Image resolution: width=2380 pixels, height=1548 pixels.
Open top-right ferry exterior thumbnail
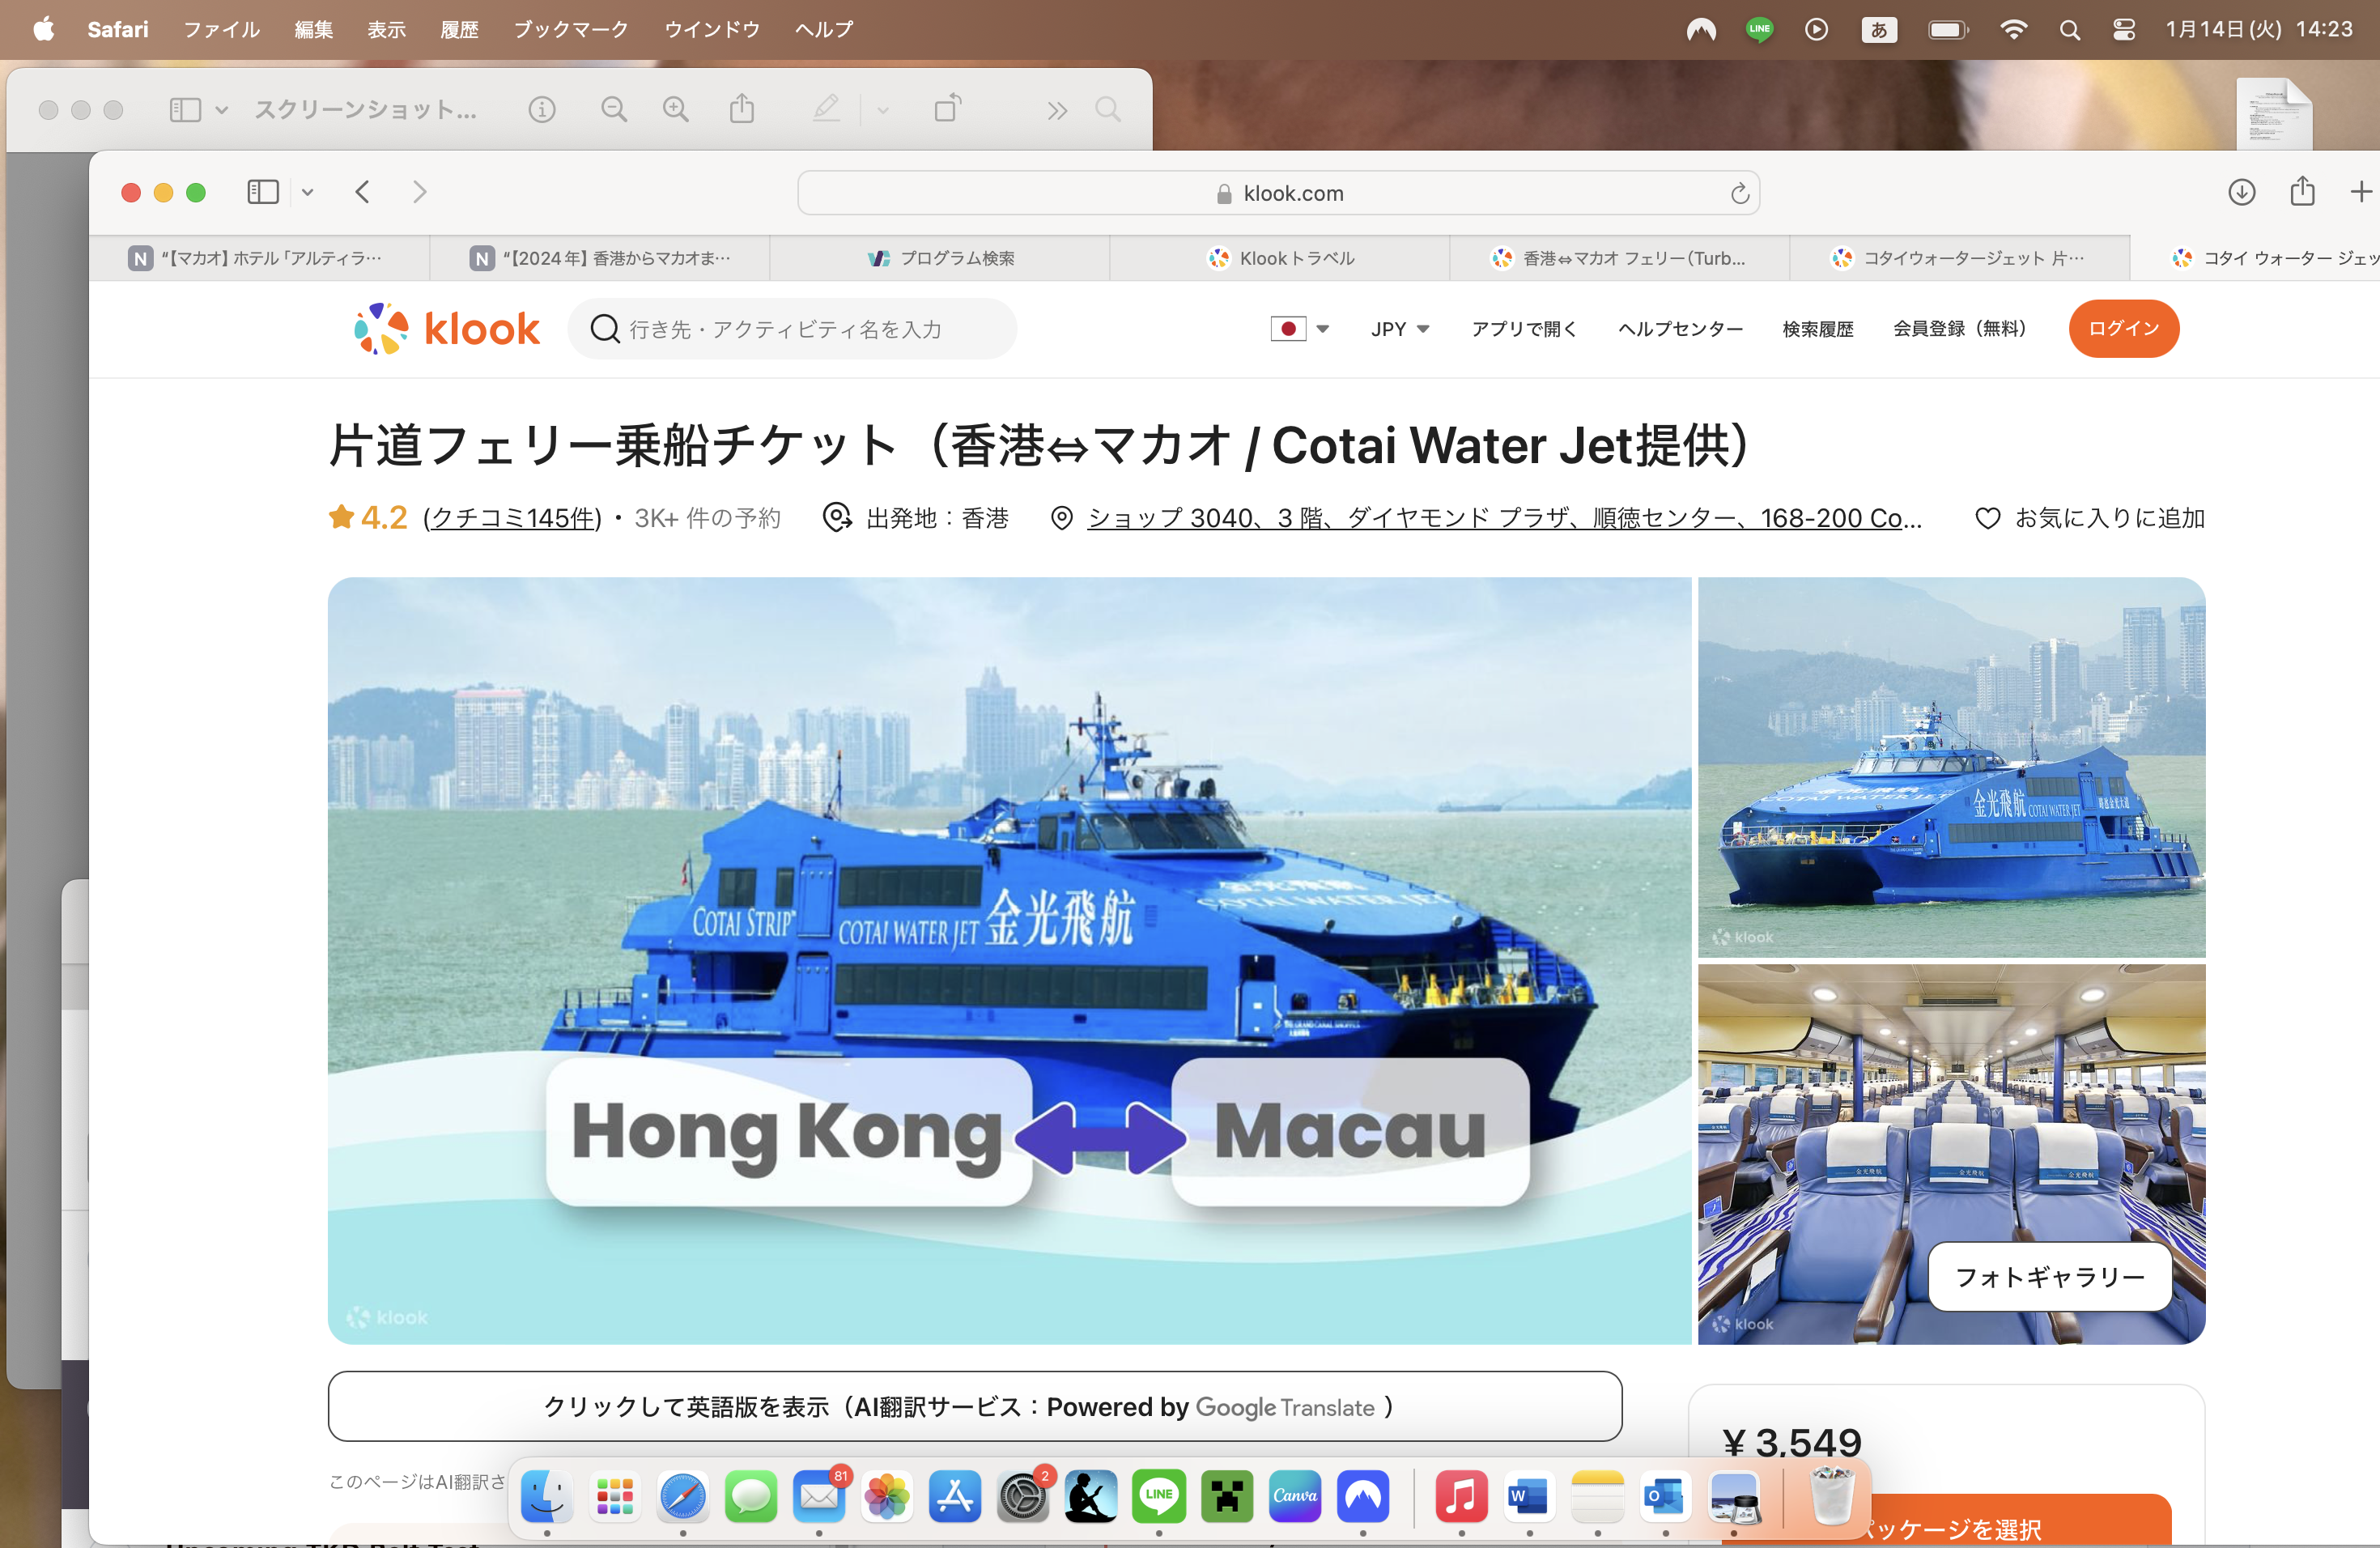[1951, 767]
